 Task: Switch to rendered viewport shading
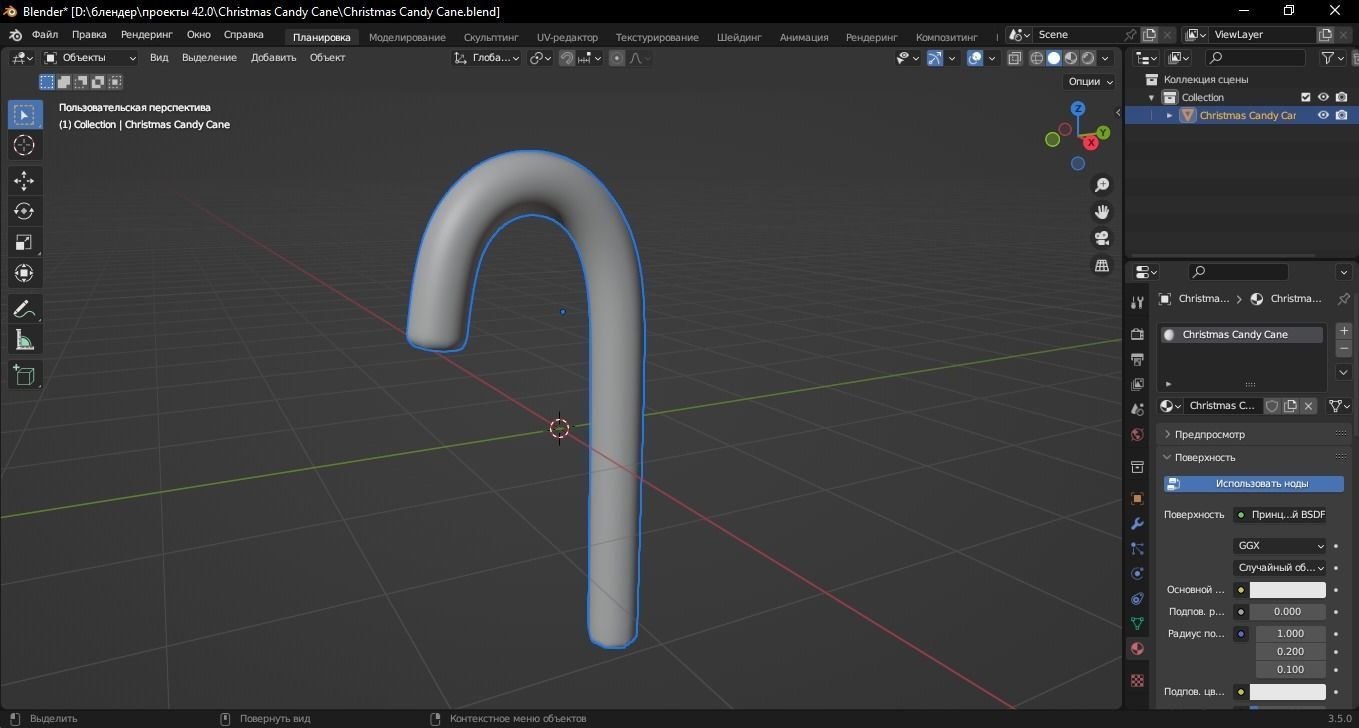point(1088,58)
